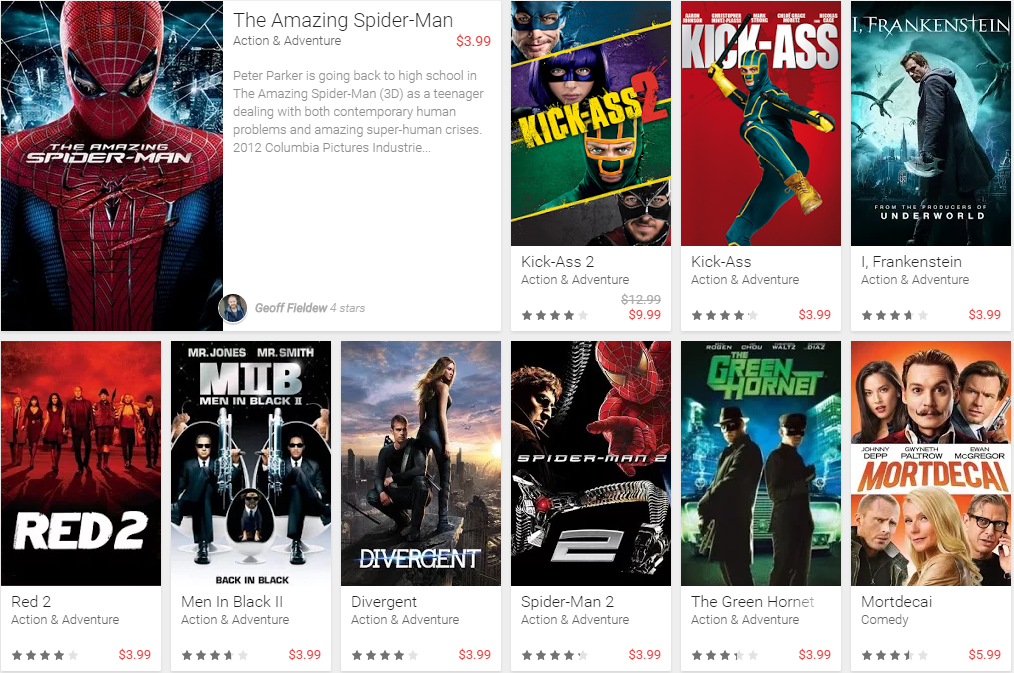The image size is (1014, 673).
Task: Click the star rating under Kick-Ass 2
Action: pyautogui.click(x=555, y=315)
